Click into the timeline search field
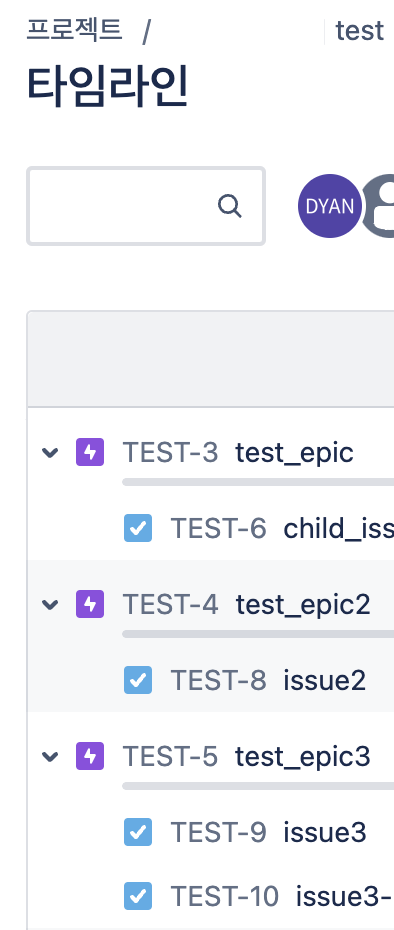The width and height of the screenshot is (394, 930). pyautogui.click(x=146, y=206)
